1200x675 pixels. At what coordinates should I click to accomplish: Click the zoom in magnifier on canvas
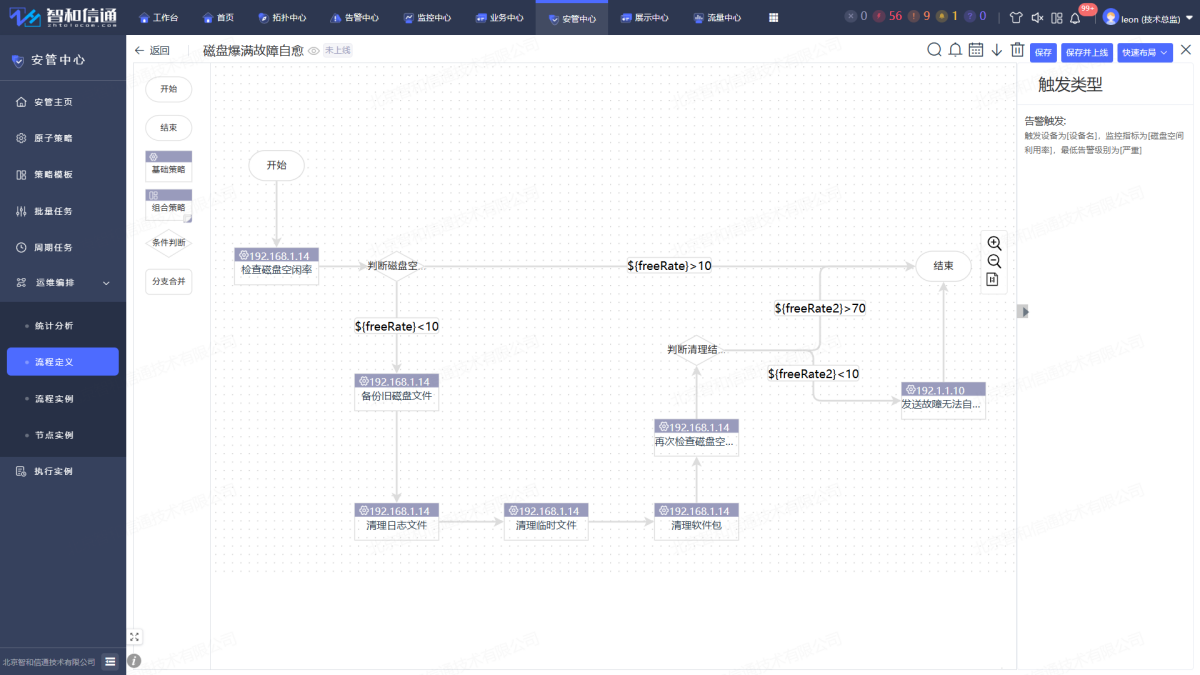pos(994,243)
